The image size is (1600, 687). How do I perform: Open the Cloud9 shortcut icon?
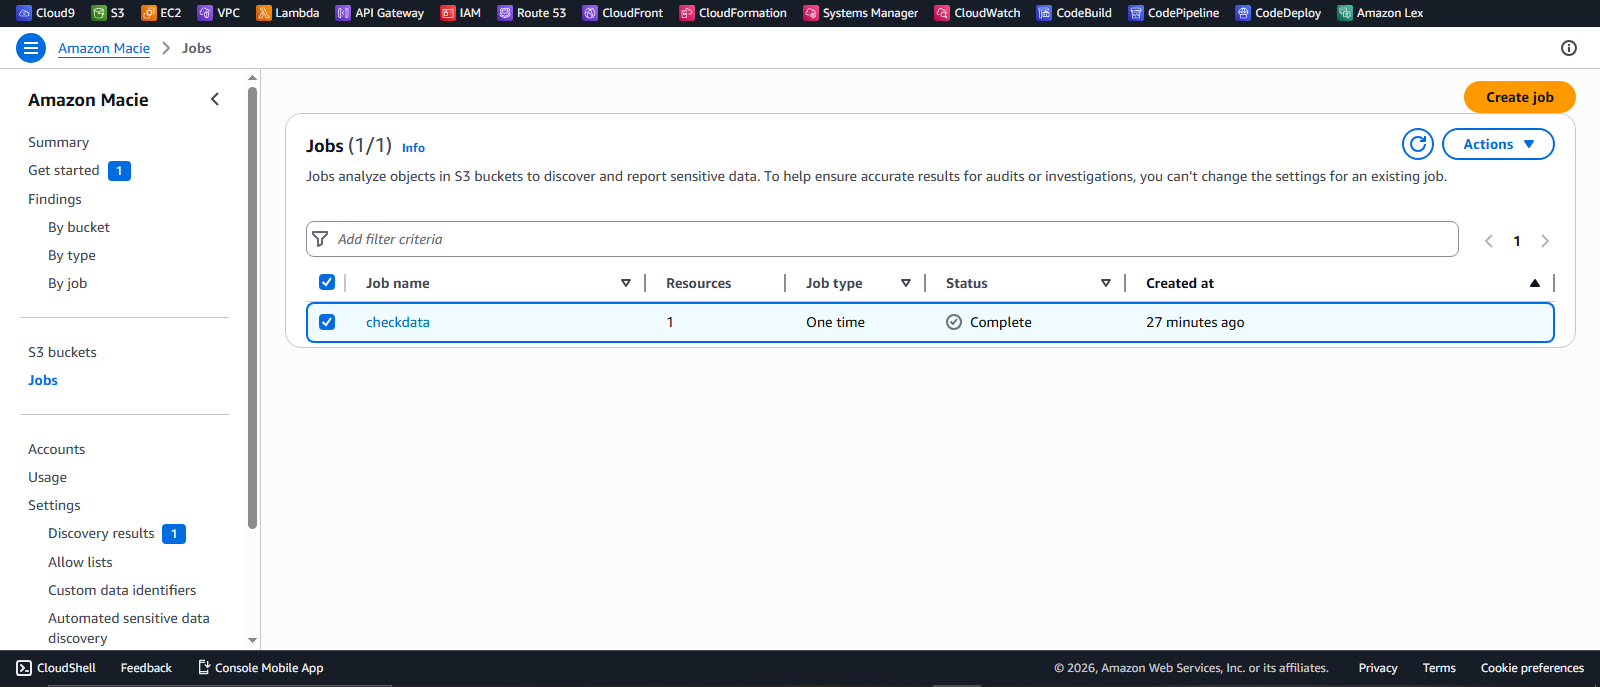pos(25,13)
